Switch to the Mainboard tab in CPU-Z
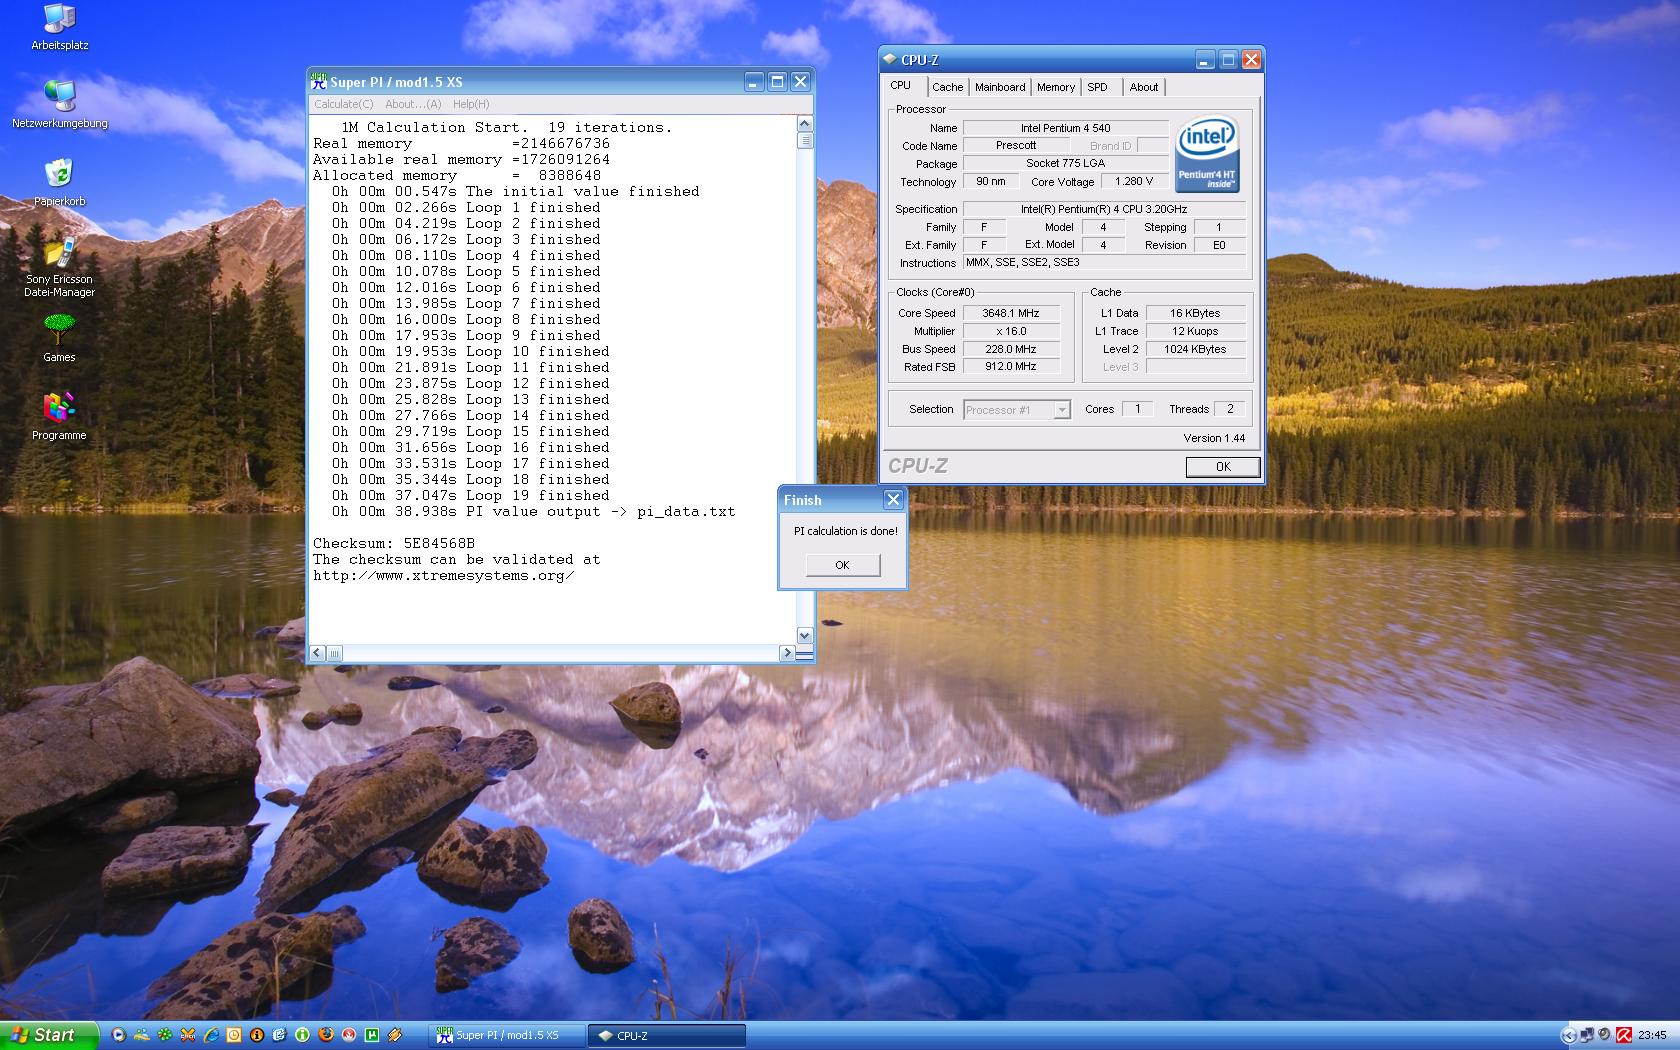The height and width of the screenshot is (1050, 1680). click(1000, 87)
